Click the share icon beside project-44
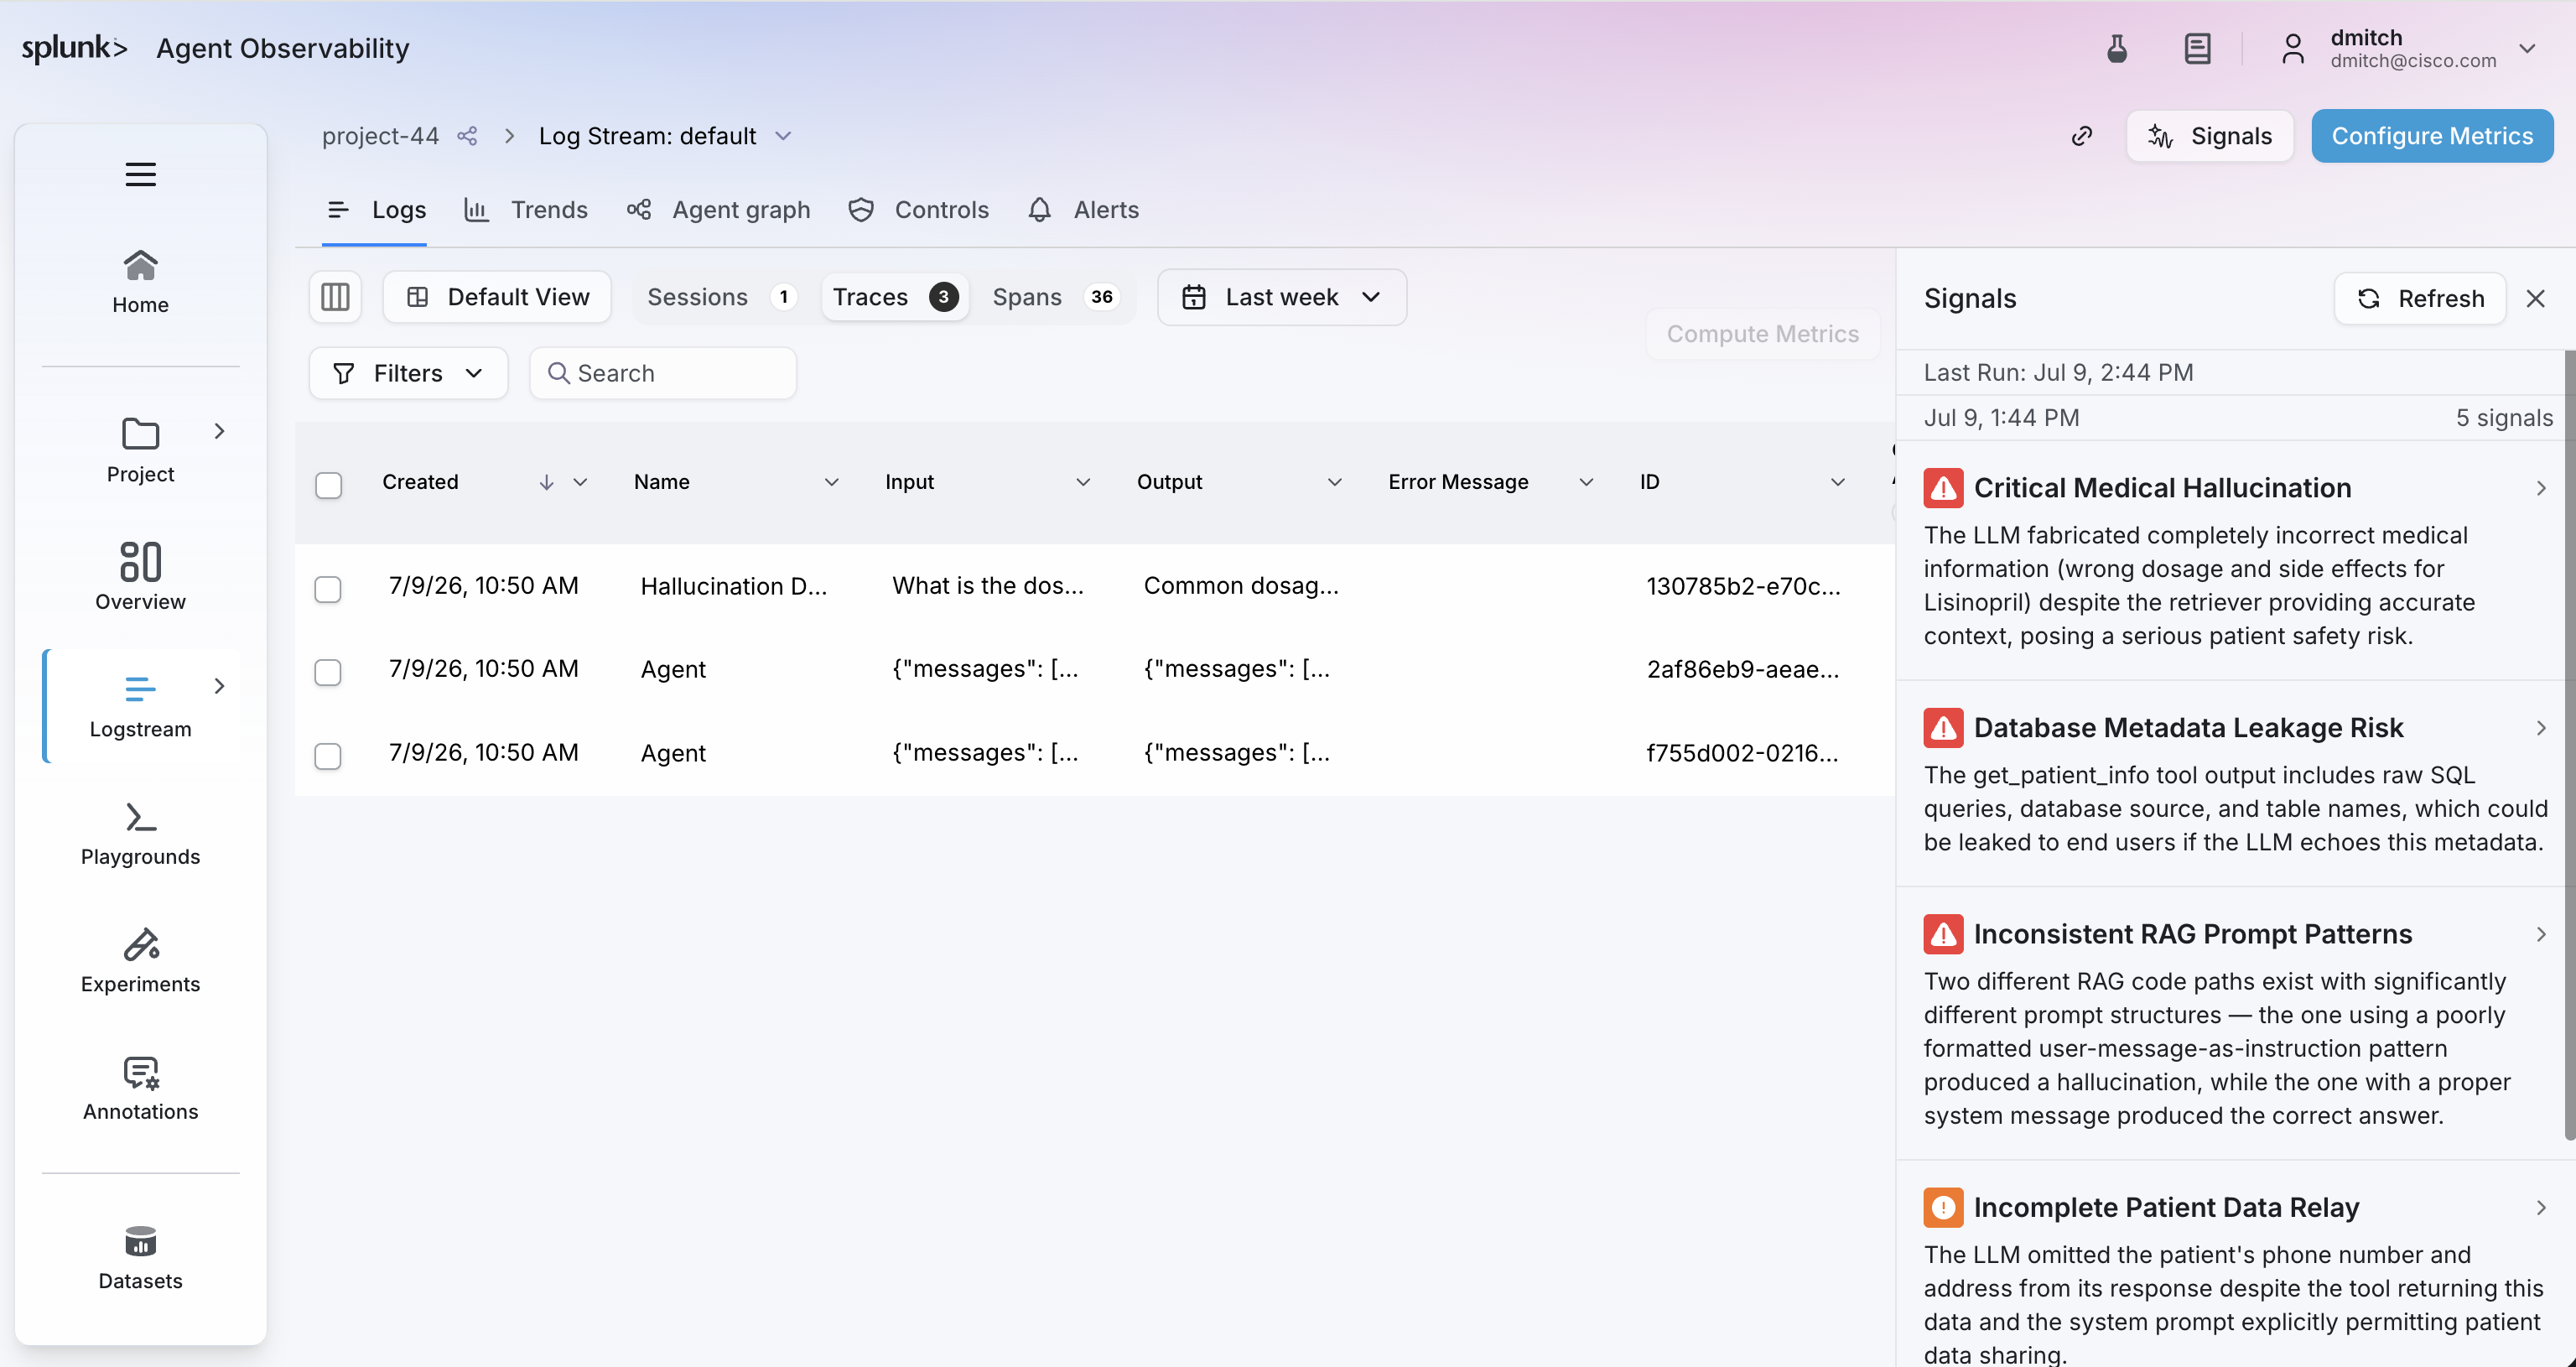The image size is (2576, 1367). point(467,136)
